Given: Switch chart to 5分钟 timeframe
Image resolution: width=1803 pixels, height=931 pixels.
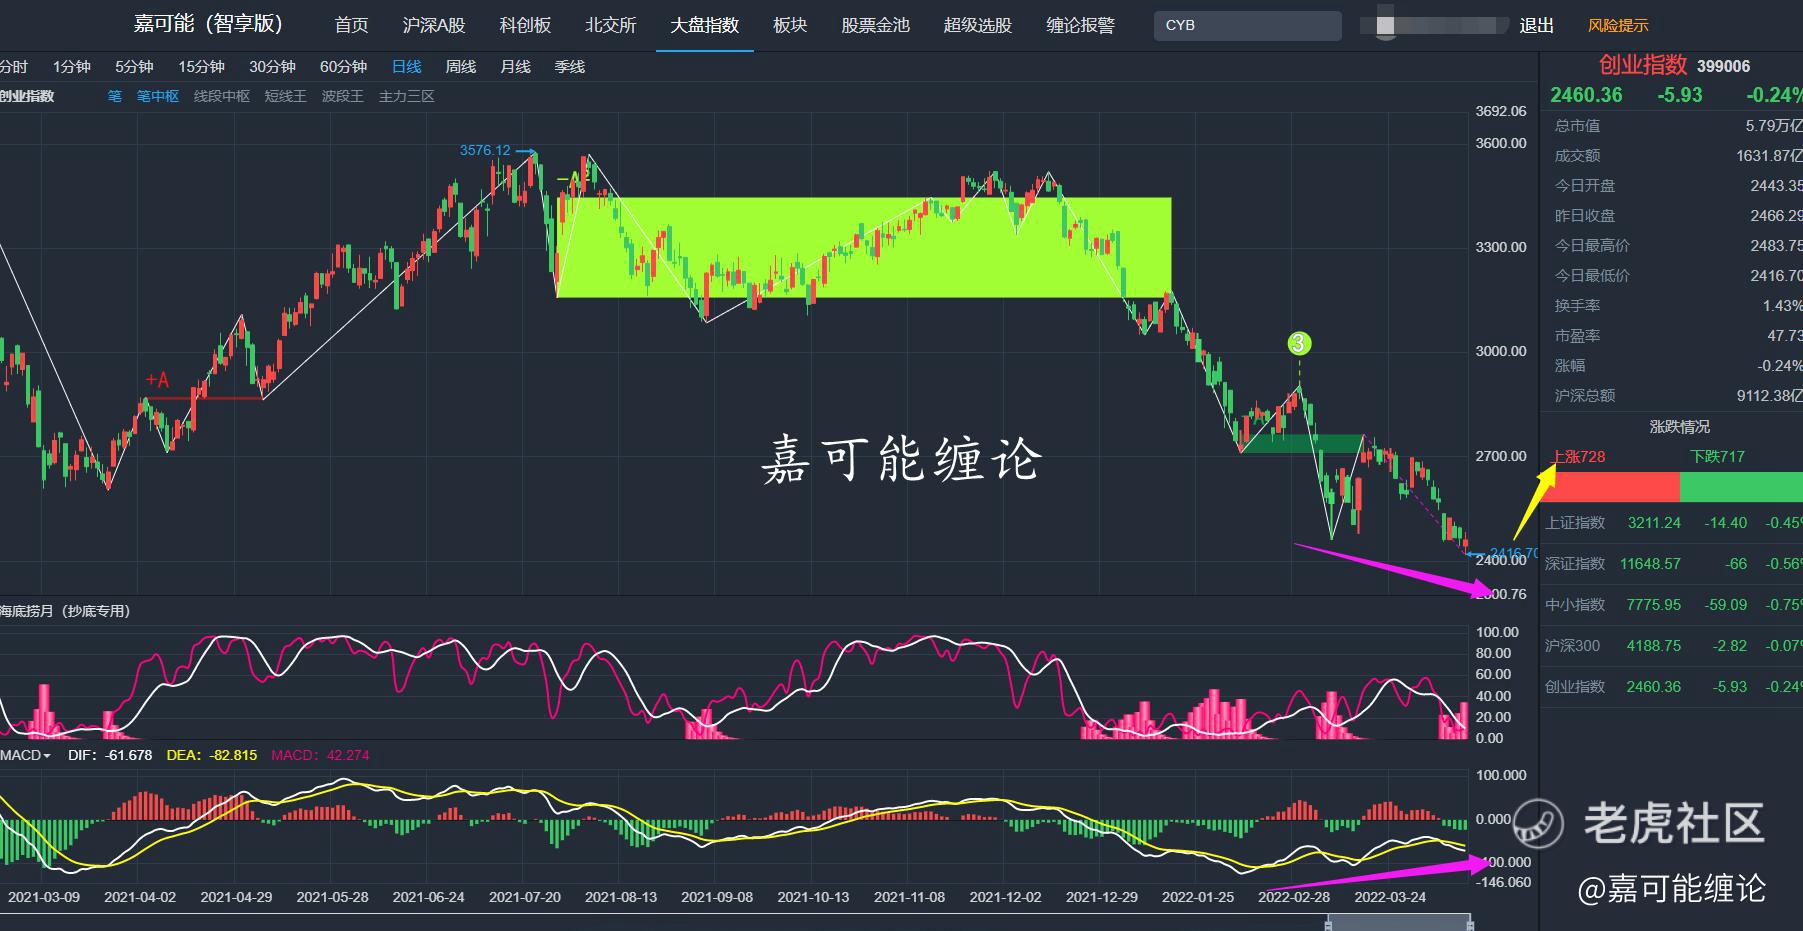Looking at the screenshot, I should click(x=134, y=67).
